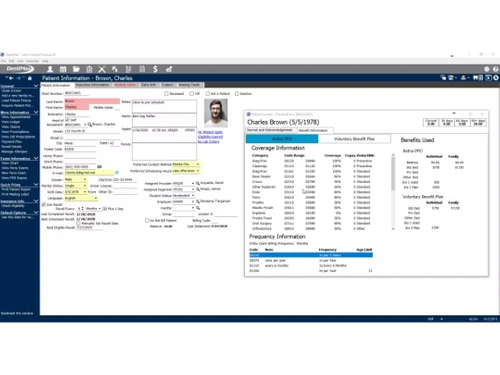Click View Claims in the sidebar

(11, 127)
